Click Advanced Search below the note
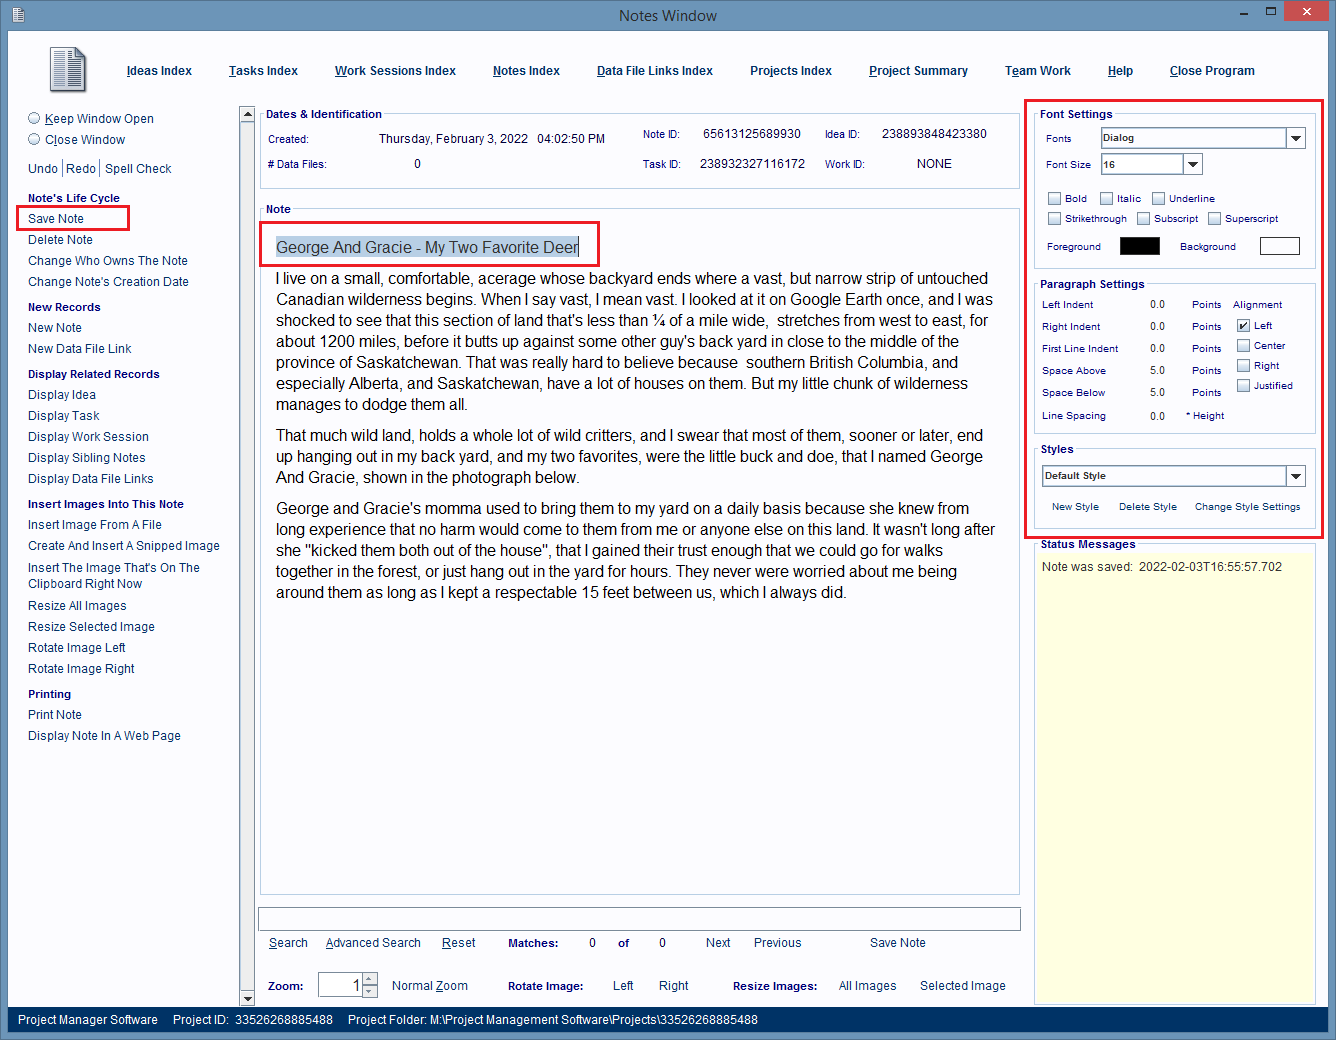 pyautogui.click(x=373, y=943)
